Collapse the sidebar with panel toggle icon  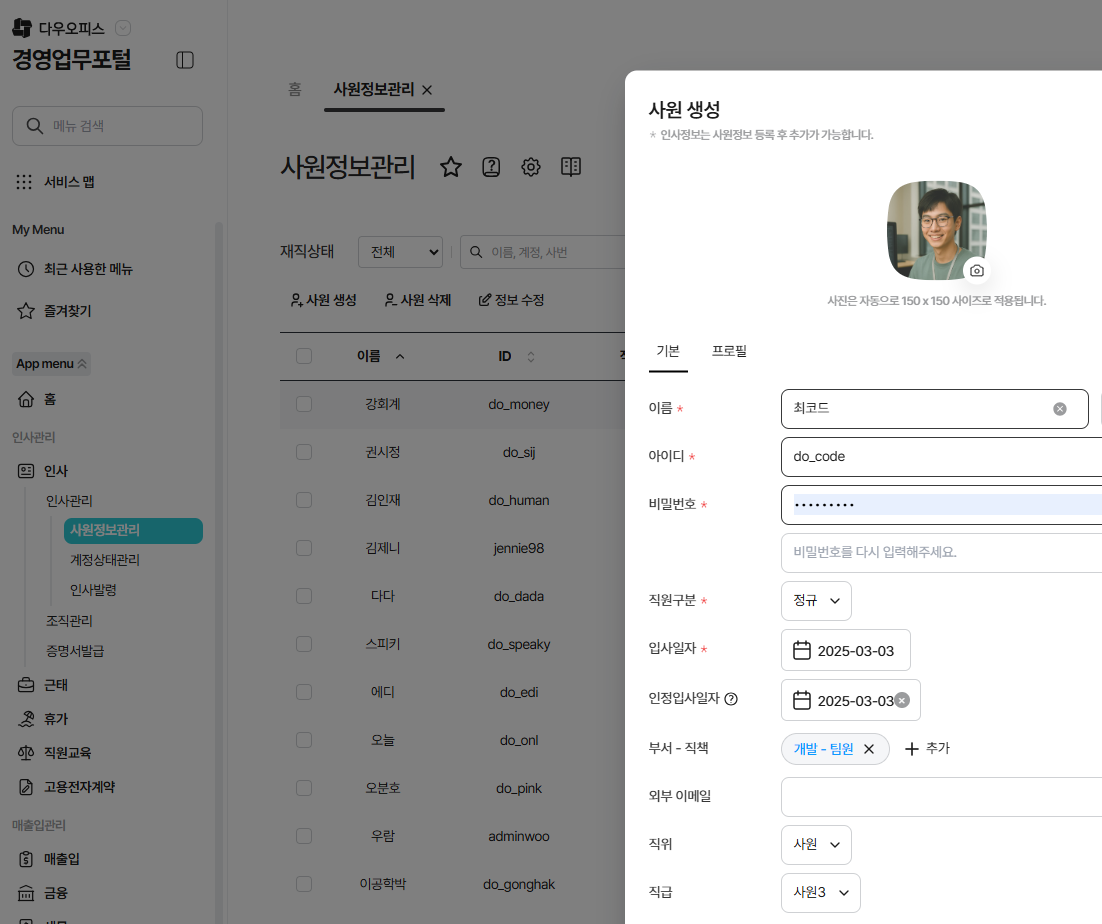[185, 60]
